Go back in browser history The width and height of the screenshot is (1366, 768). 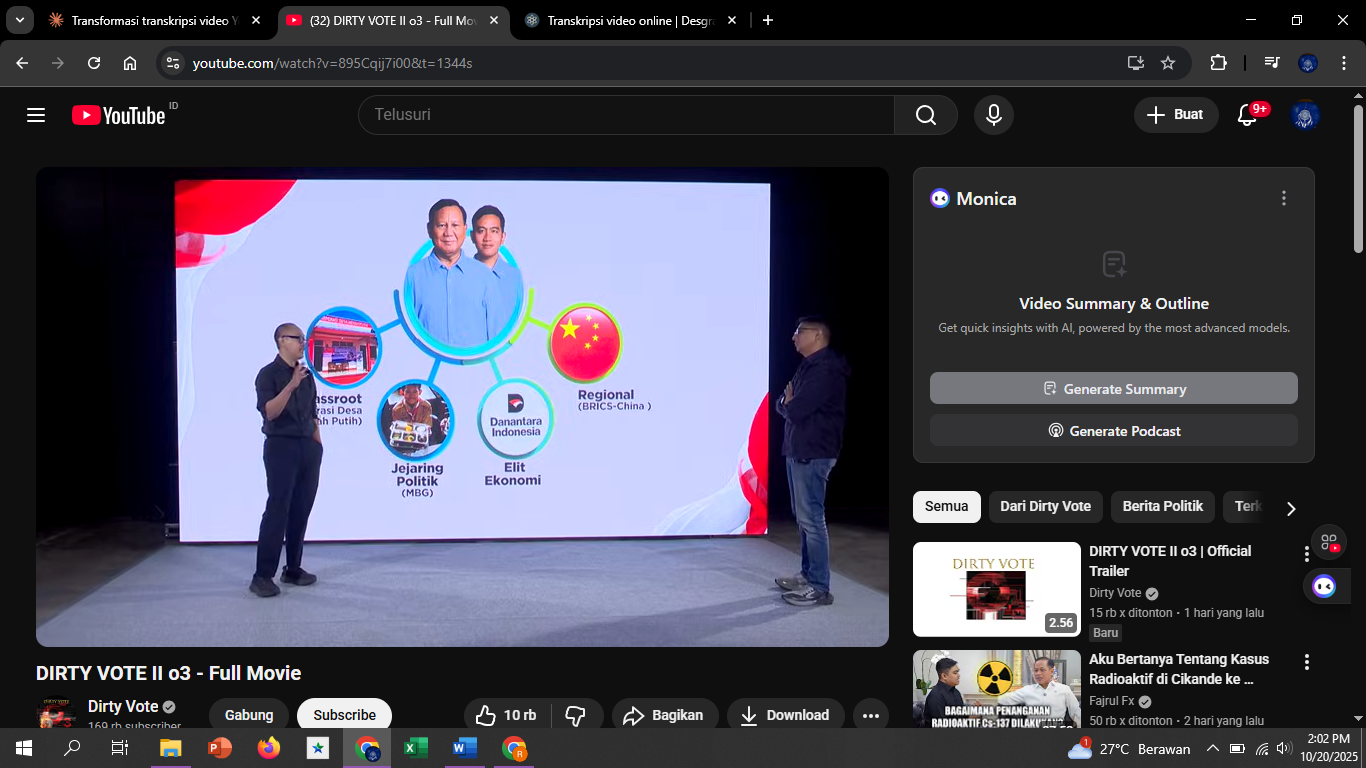22,63
